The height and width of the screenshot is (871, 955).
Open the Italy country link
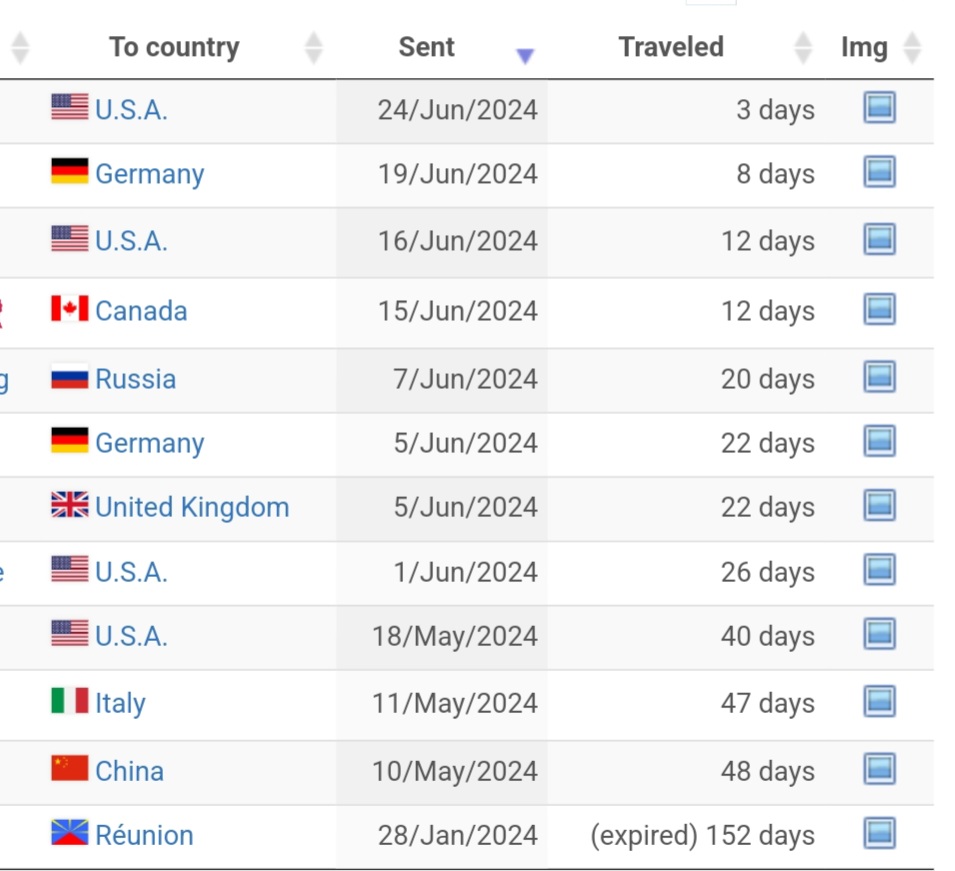(121, 704)
